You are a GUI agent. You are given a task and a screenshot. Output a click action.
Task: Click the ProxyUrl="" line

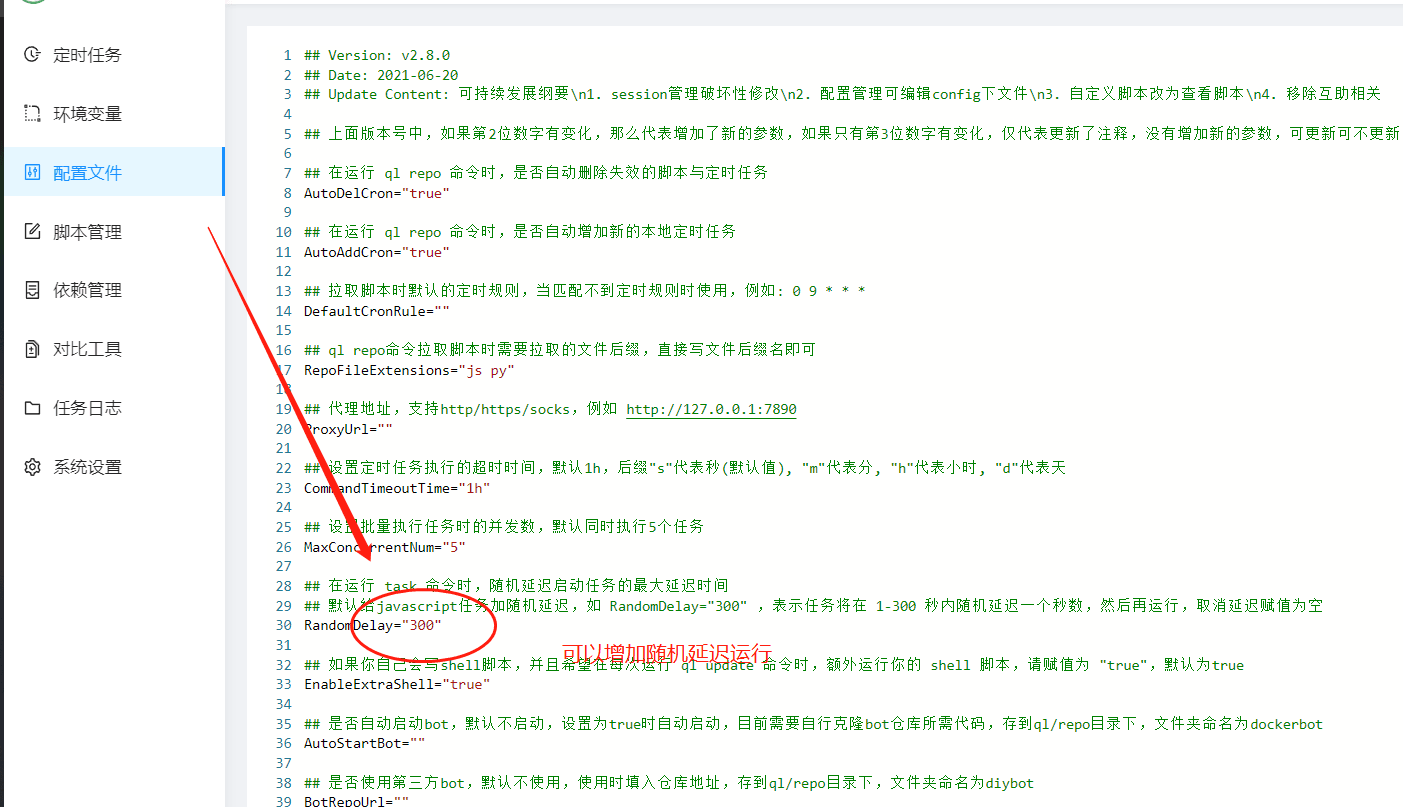348,429
